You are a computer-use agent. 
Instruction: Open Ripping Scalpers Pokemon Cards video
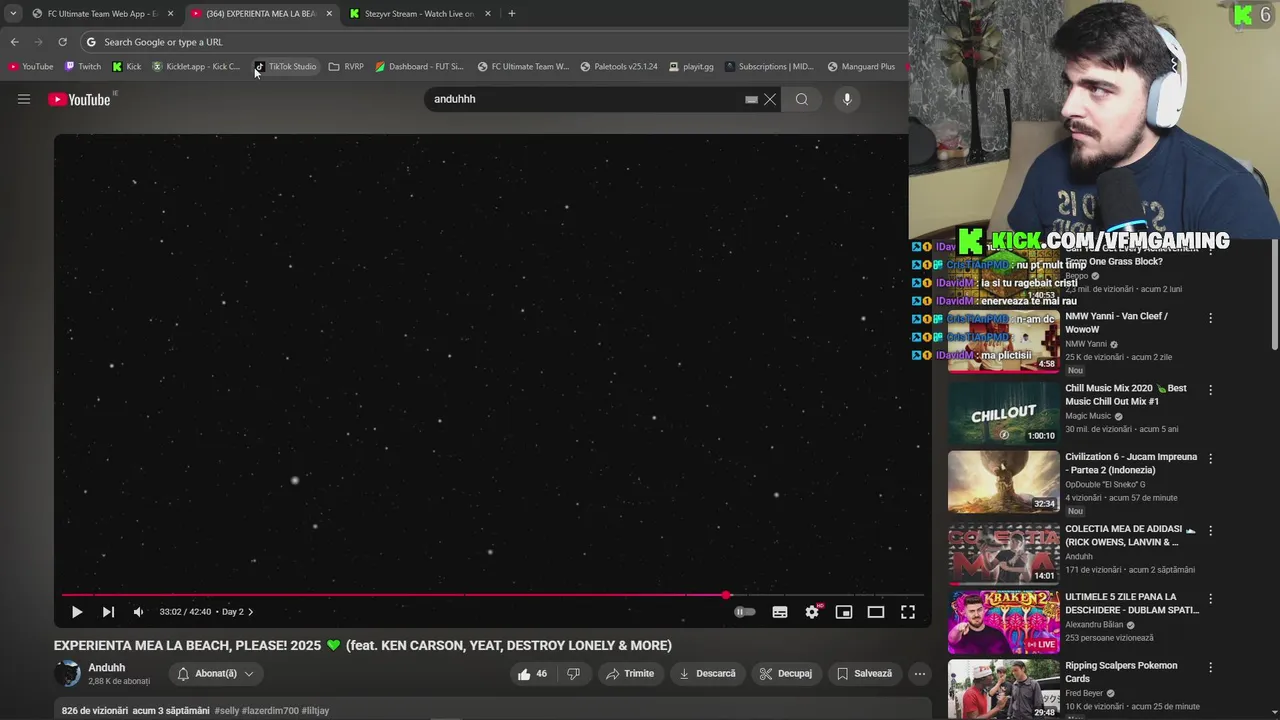pyautogui.click(x=1121, y=672)
